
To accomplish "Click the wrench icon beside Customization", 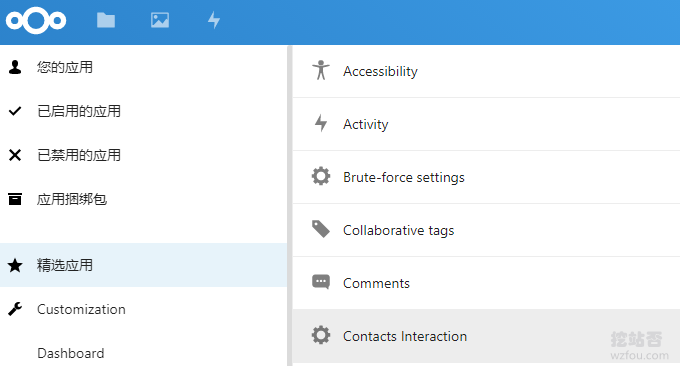I will pyautogui.click(x=15, y=309).
